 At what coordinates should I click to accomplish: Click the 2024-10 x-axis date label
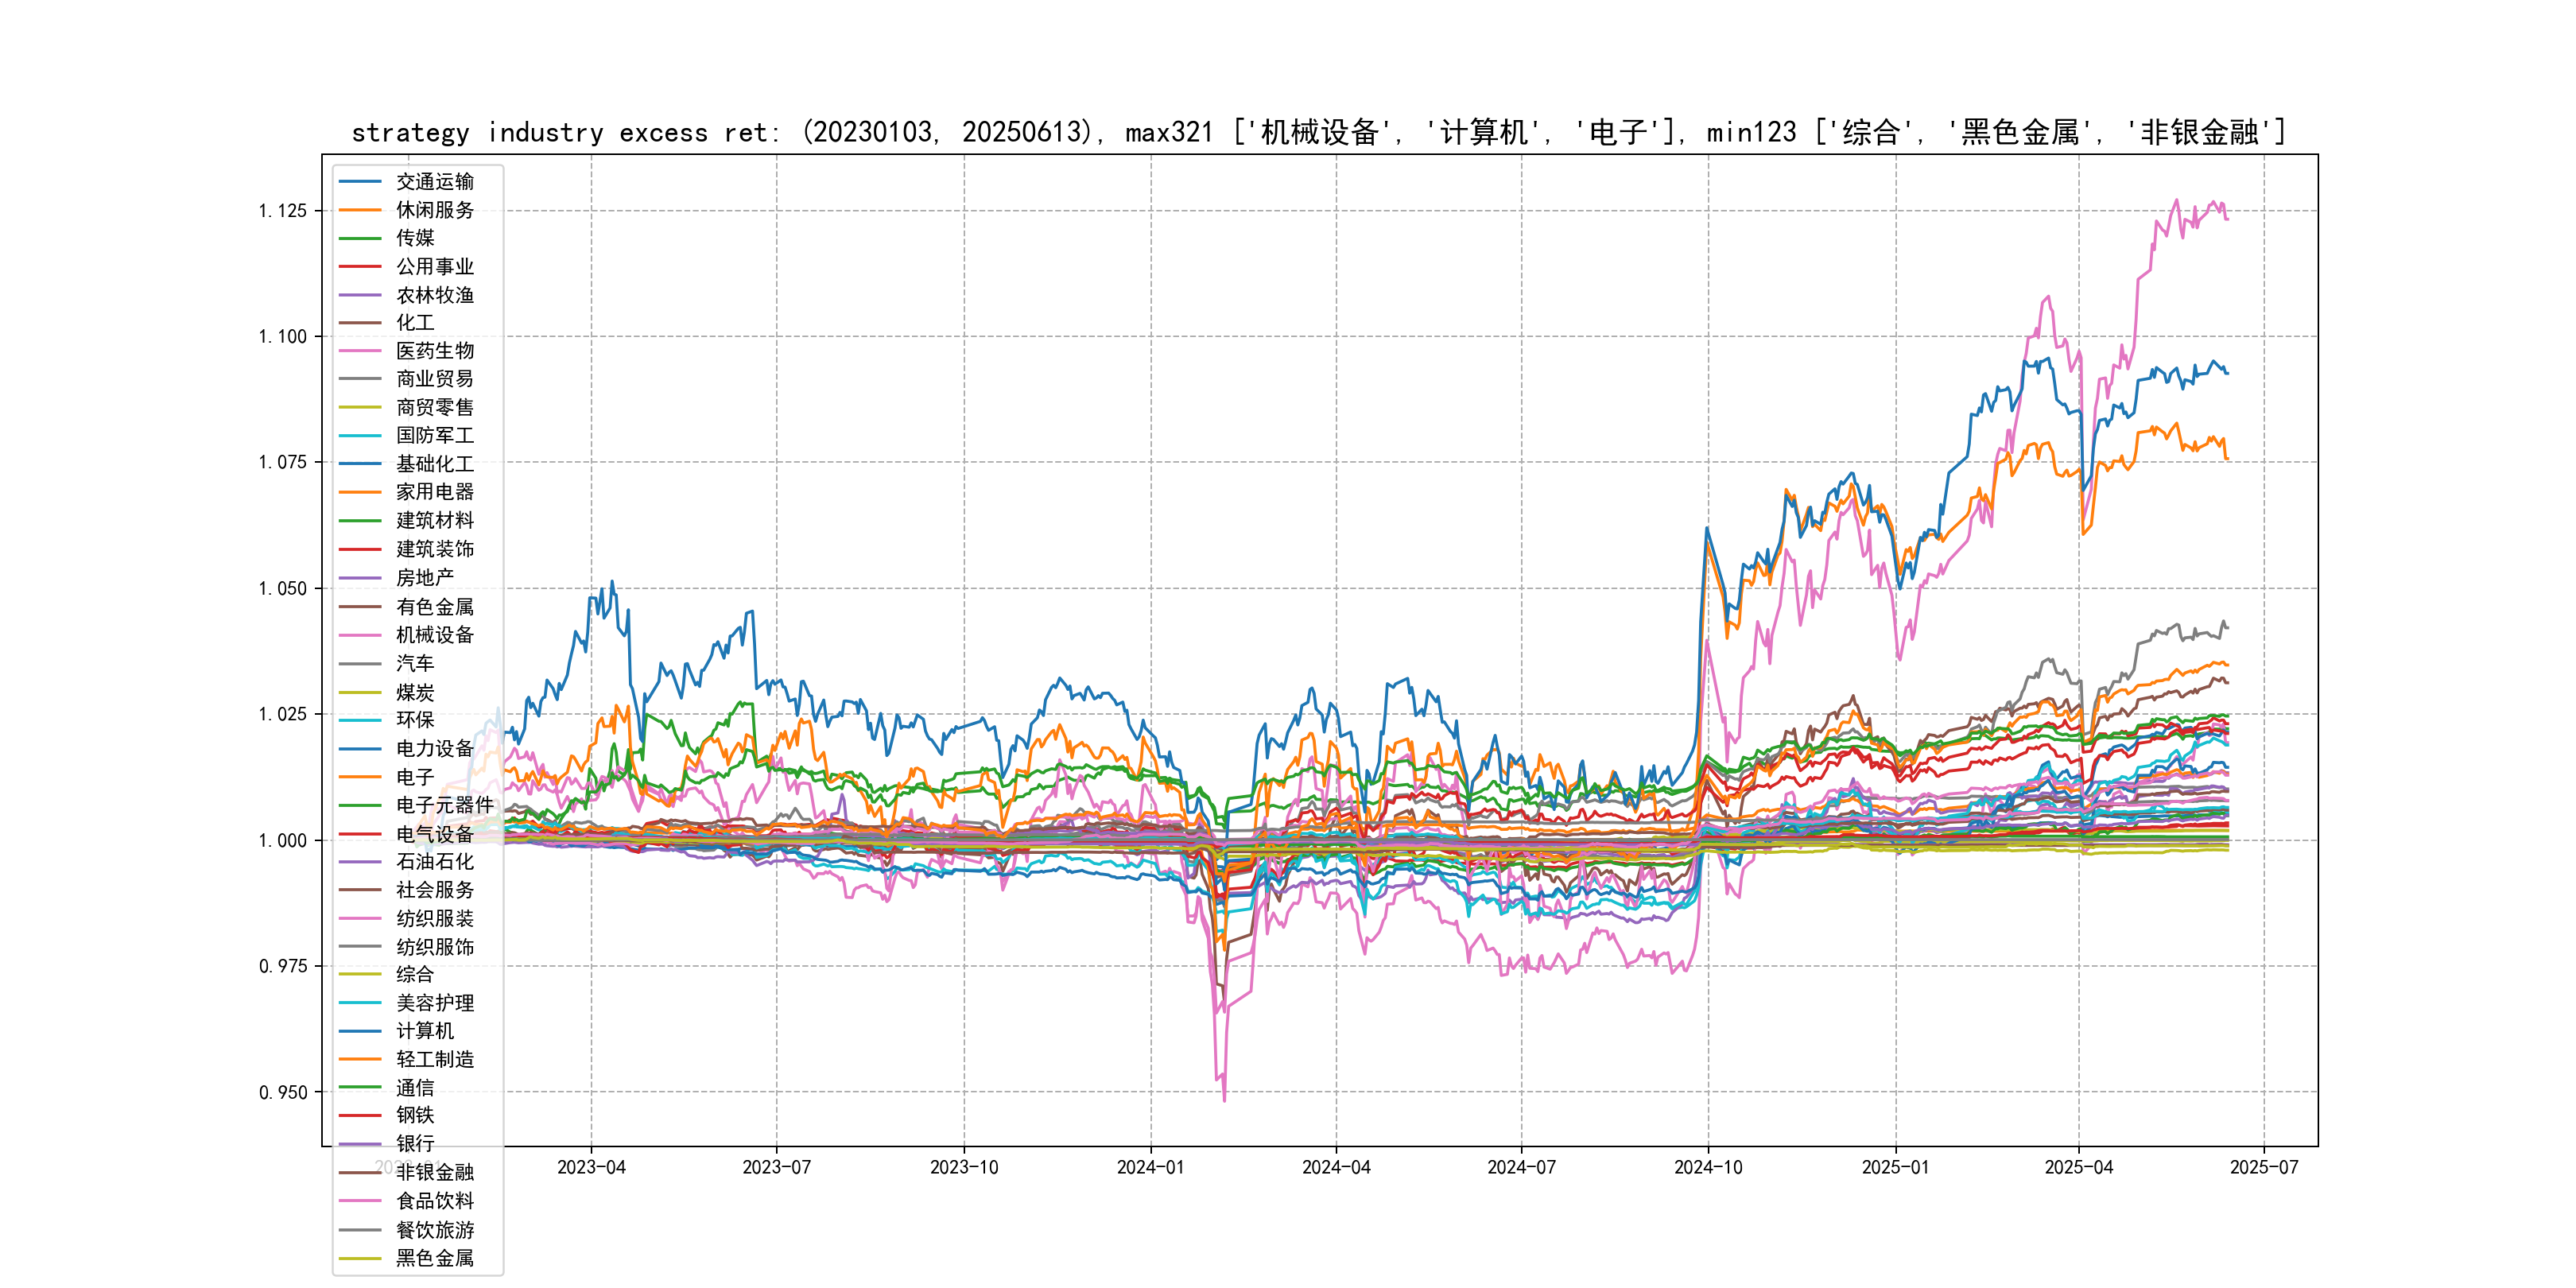point(1708,1167)
